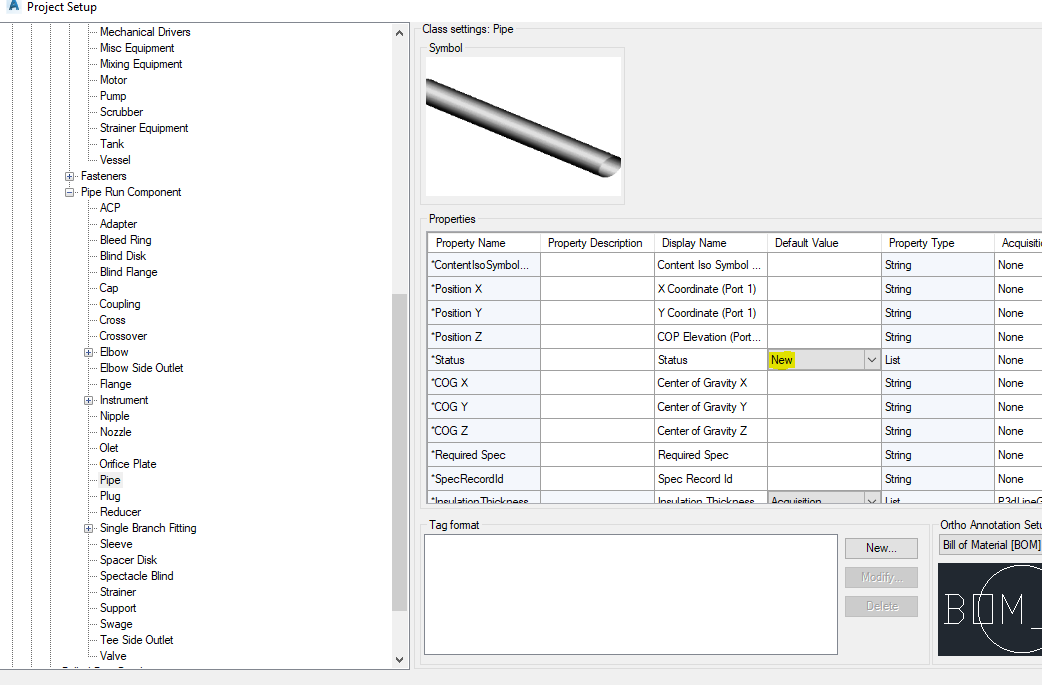
Task: Click scroll up arrow in class tree
Action: [x=399, y=33]
